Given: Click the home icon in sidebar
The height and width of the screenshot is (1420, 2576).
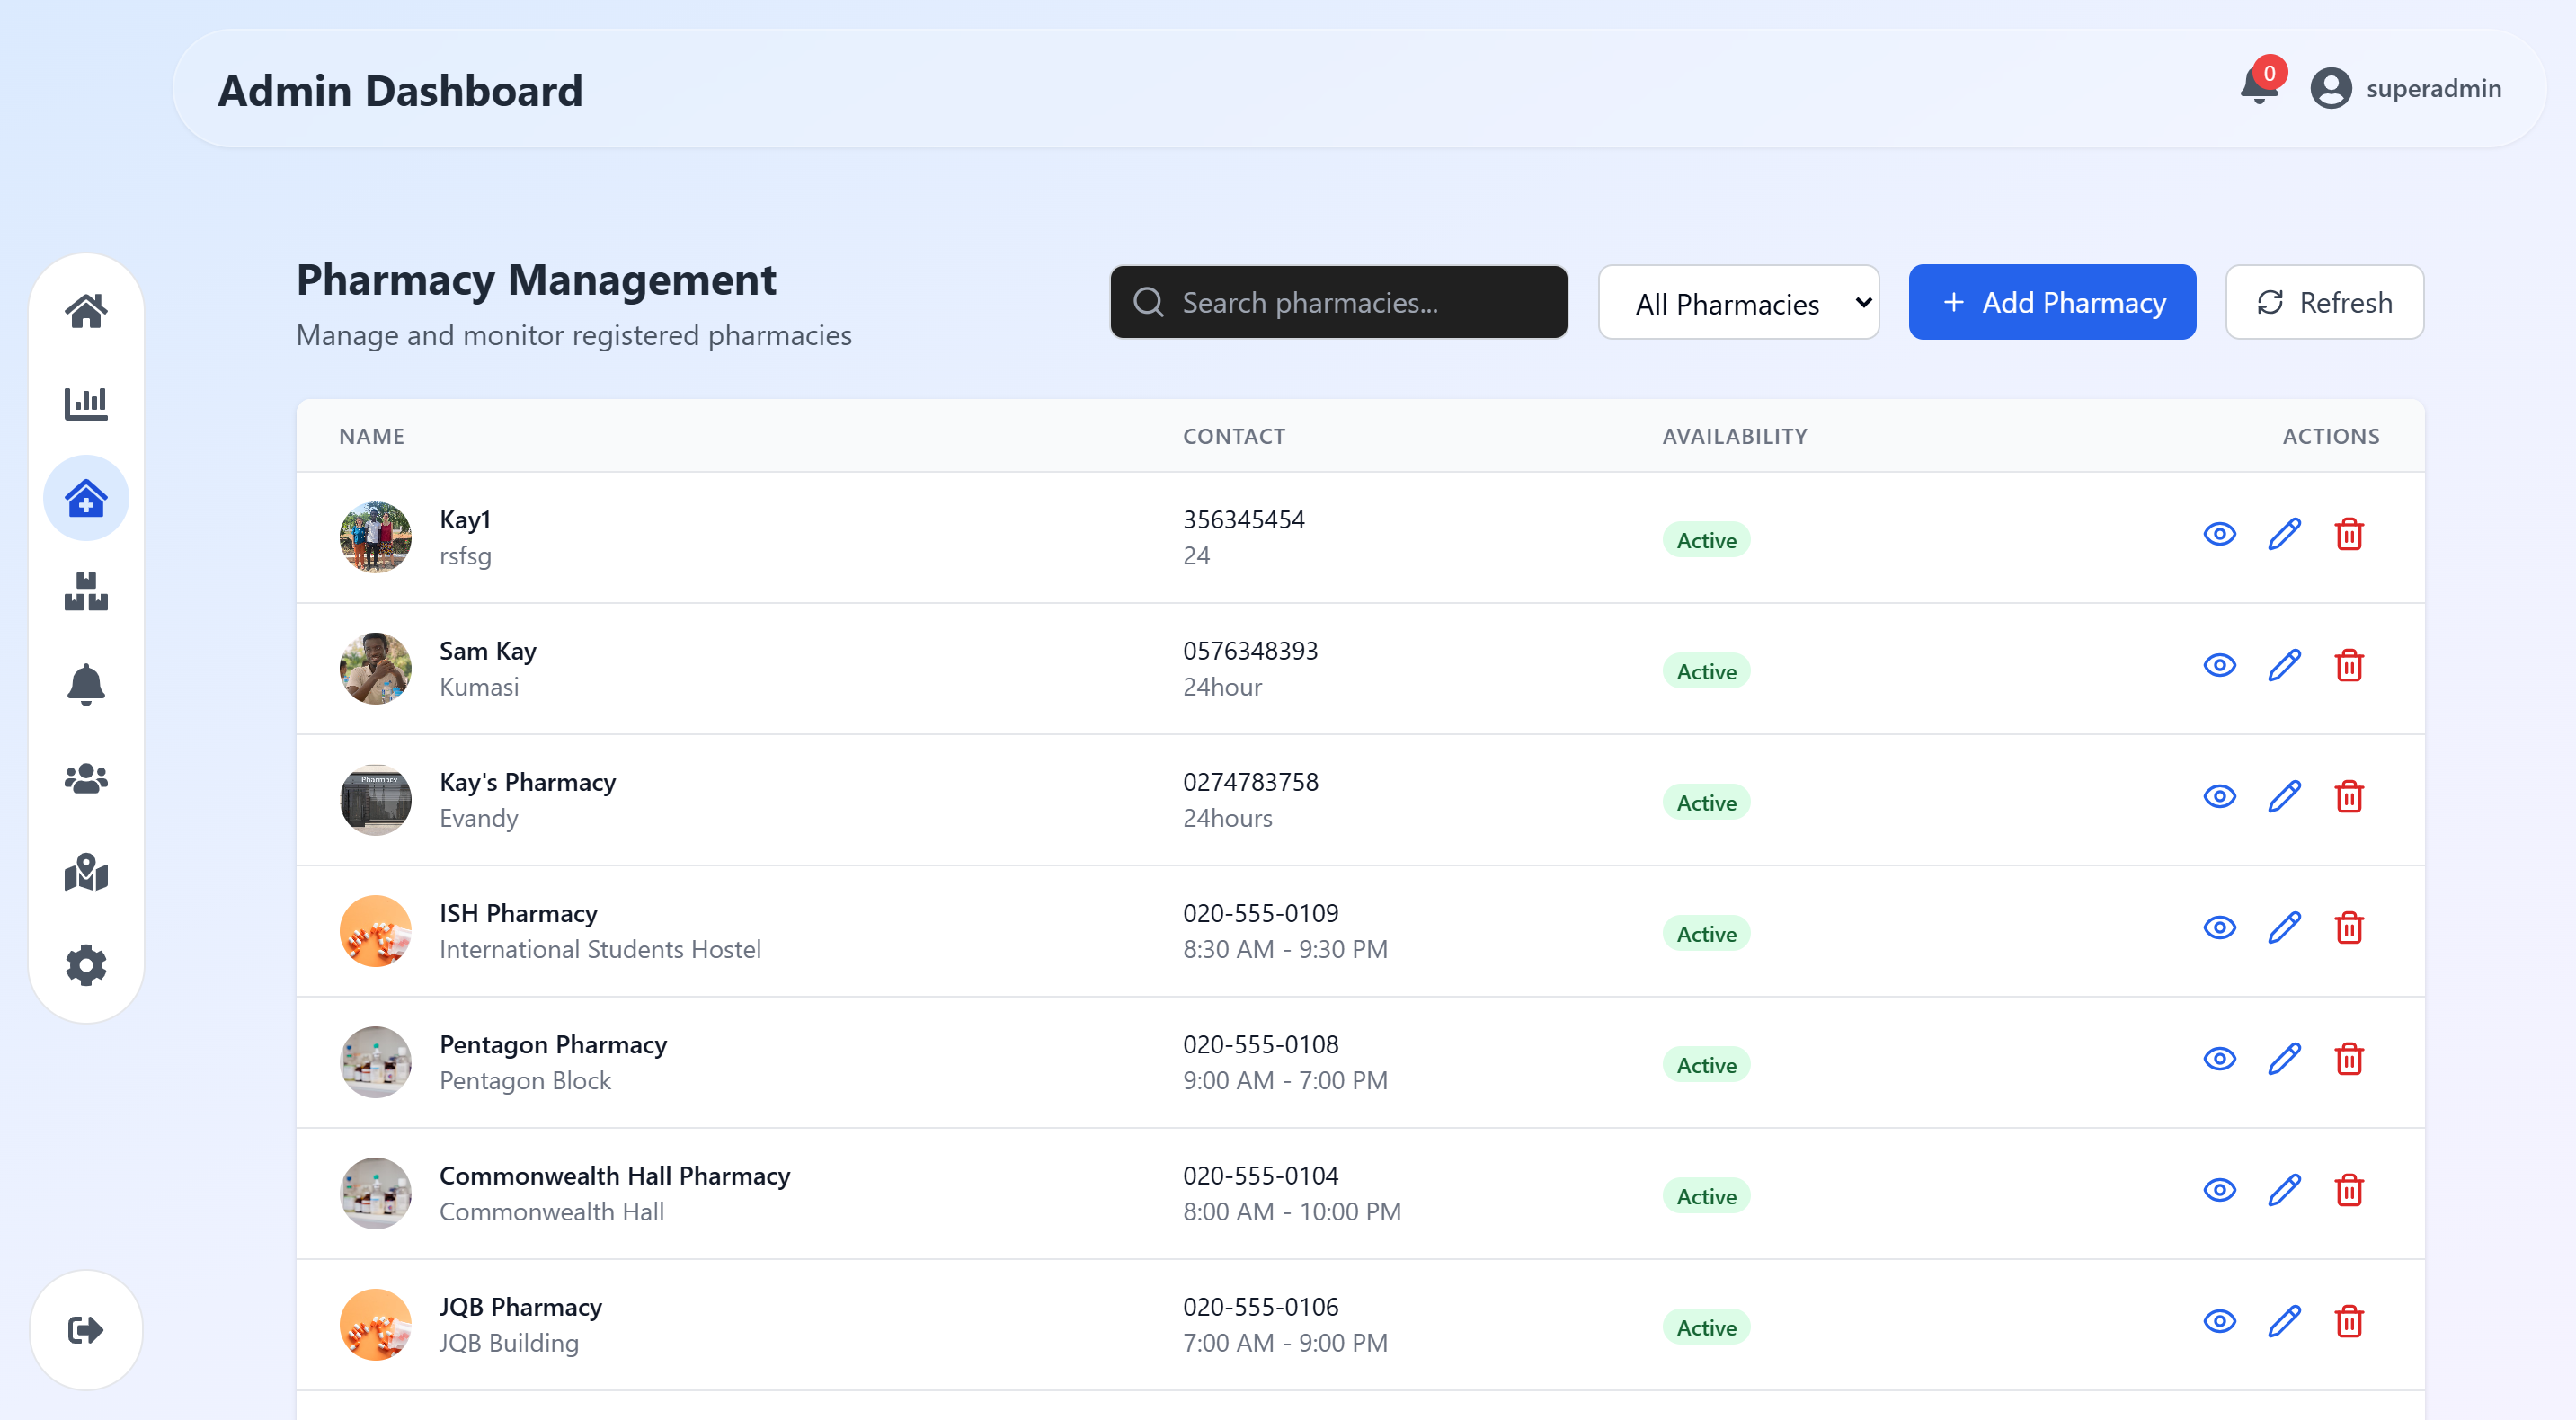Looking at the screenshot, I should coord(86,311).
